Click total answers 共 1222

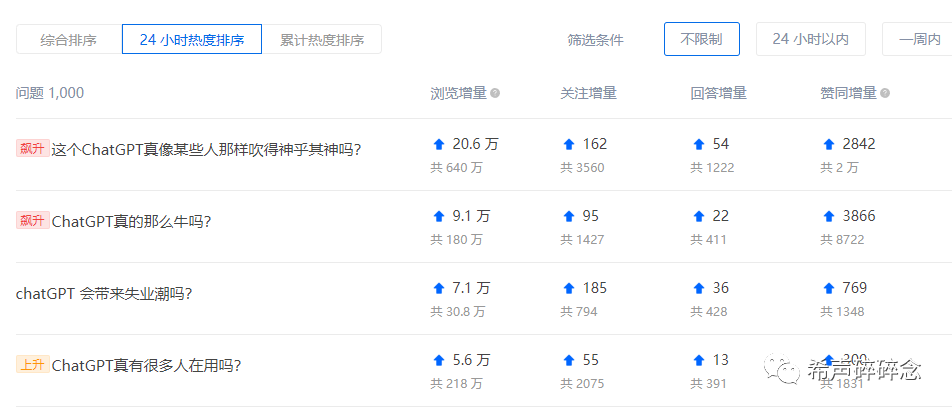712,168
